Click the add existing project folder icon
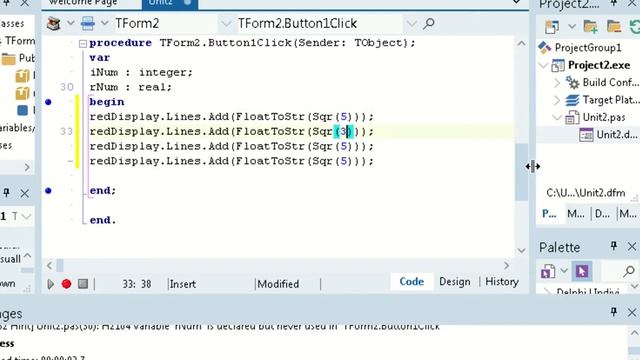The width and height of the screenshot is (640, 360). pos(613,27)
